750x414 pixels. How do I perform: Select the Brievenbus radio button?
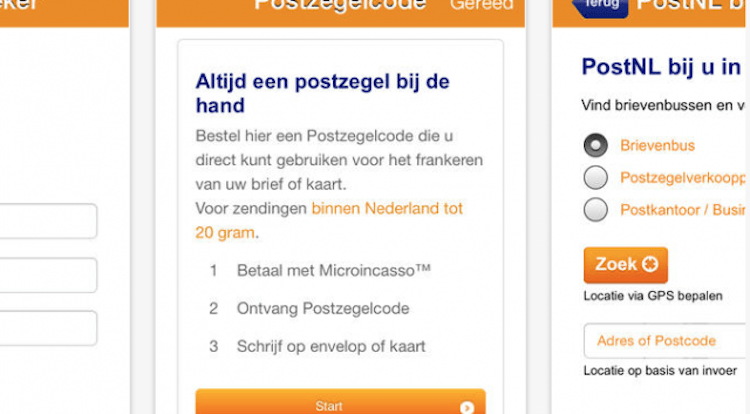(596, 145)
